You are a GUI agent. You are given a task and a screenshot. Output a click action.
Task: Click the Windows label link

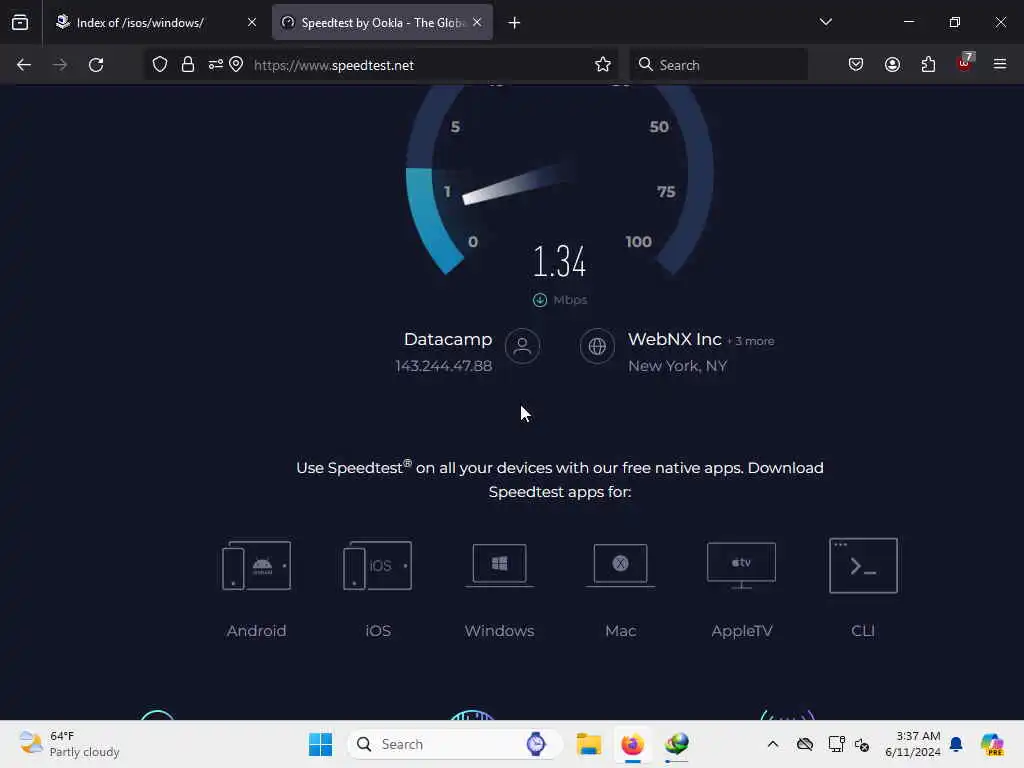click(500, 631)
